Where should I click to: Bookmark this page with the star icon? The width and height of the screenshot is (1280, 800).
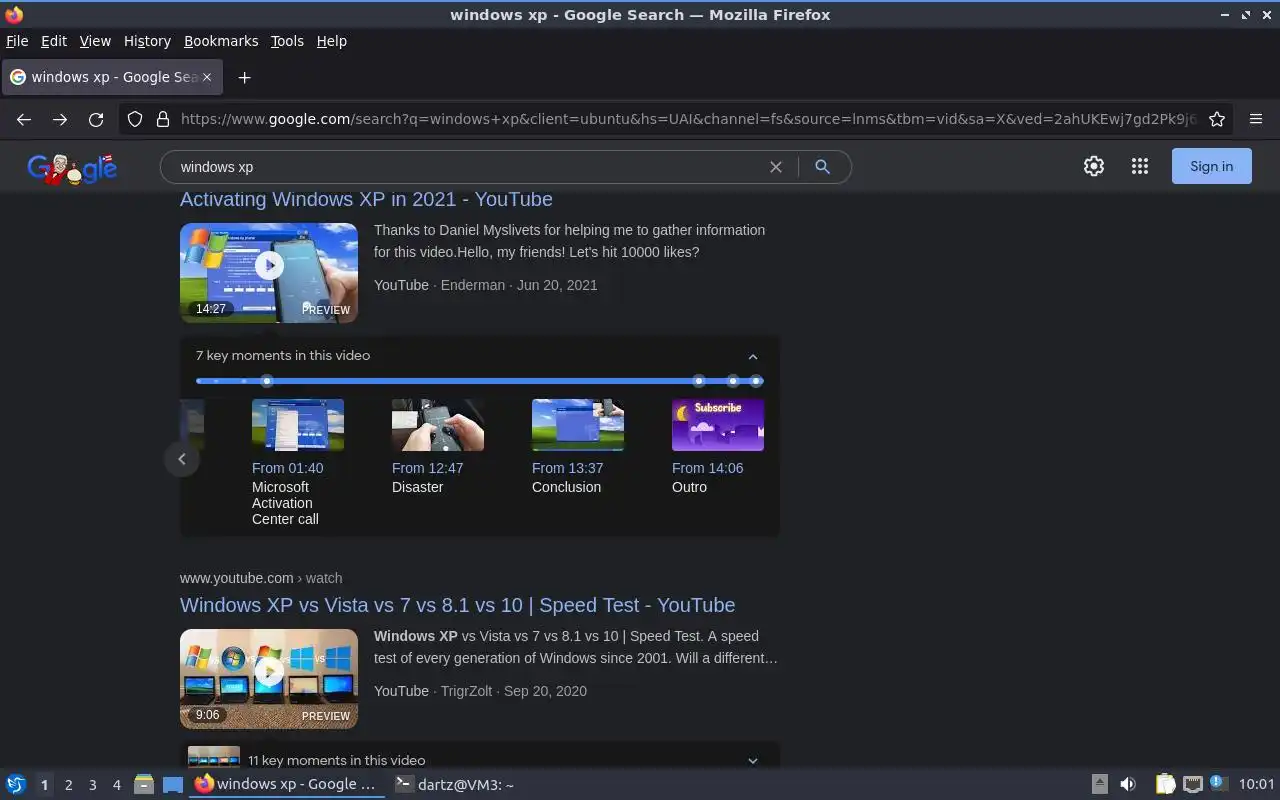pos(1217,119)
